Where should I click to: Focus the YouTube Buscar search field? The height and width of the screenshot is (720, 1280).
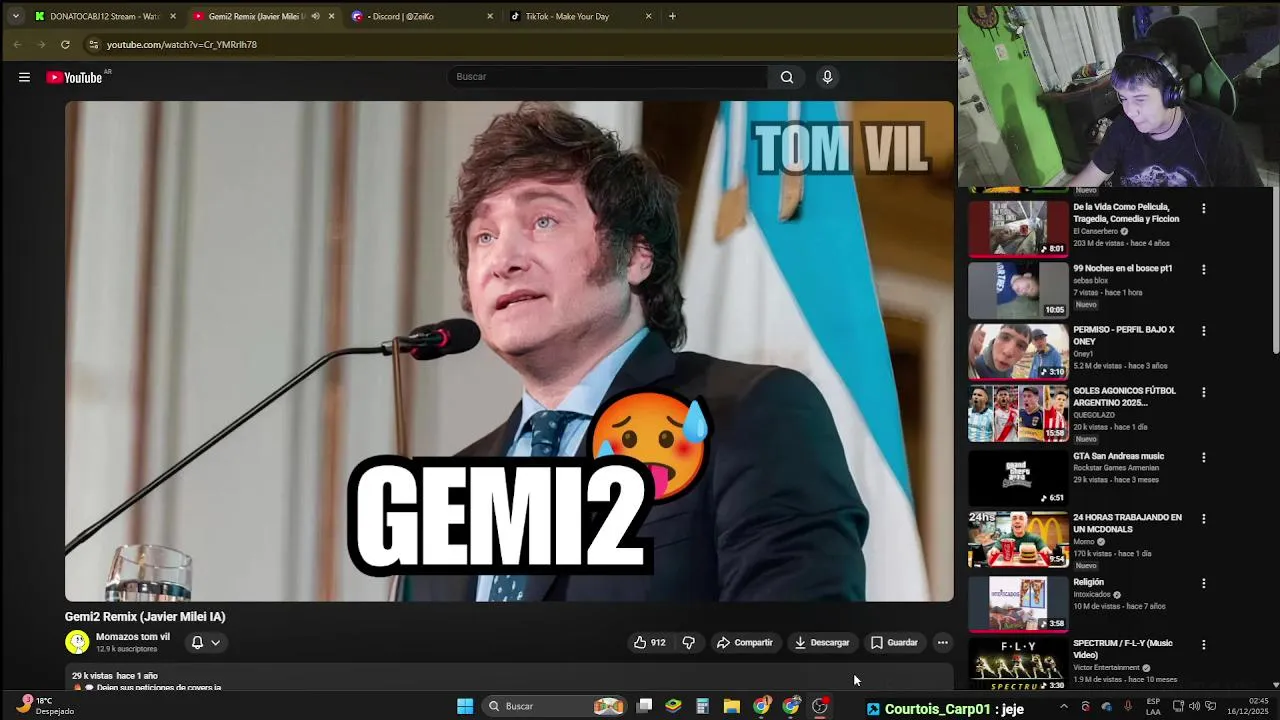(x=608, y=77)
